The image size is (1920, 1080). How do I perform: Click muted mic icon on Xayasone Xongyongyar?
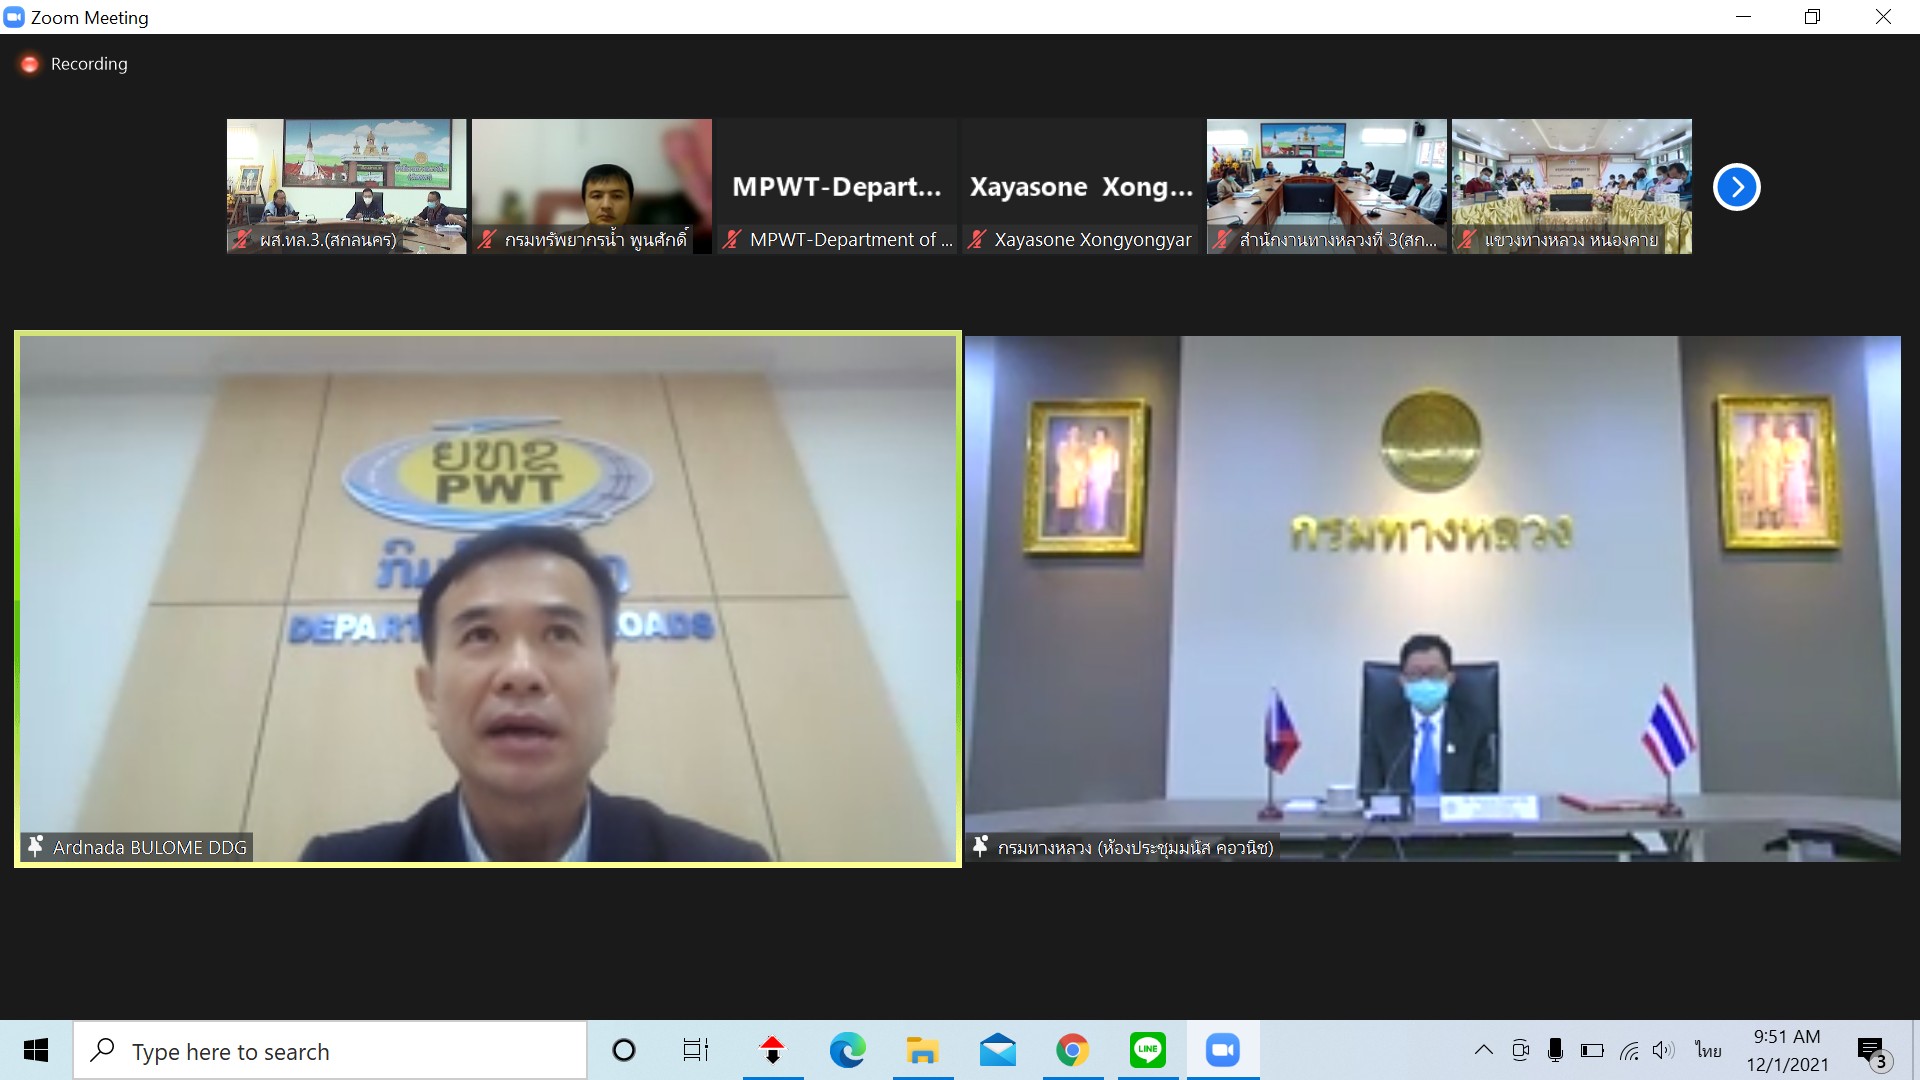pos(977,239)
